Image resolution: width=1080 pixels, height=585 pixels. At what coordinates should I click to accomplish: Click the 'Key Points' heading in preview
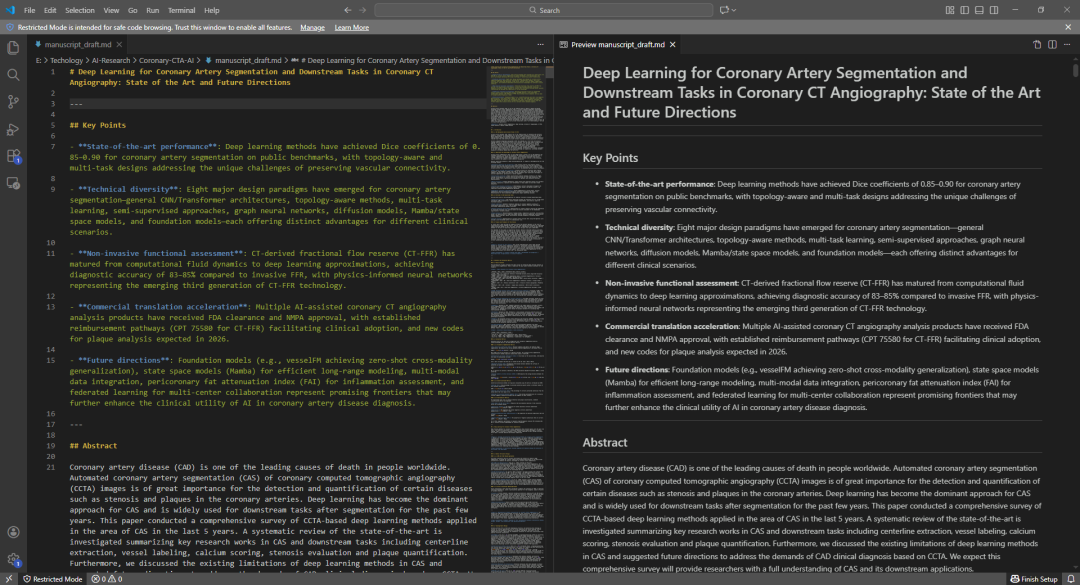pos(610,158)
